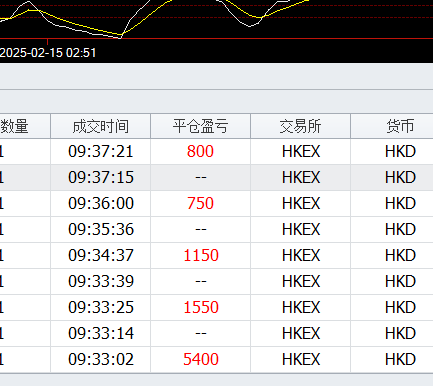Sort by the 货币 column header
433x386 pixels.
pyautogui.click(x=392, y=126)
